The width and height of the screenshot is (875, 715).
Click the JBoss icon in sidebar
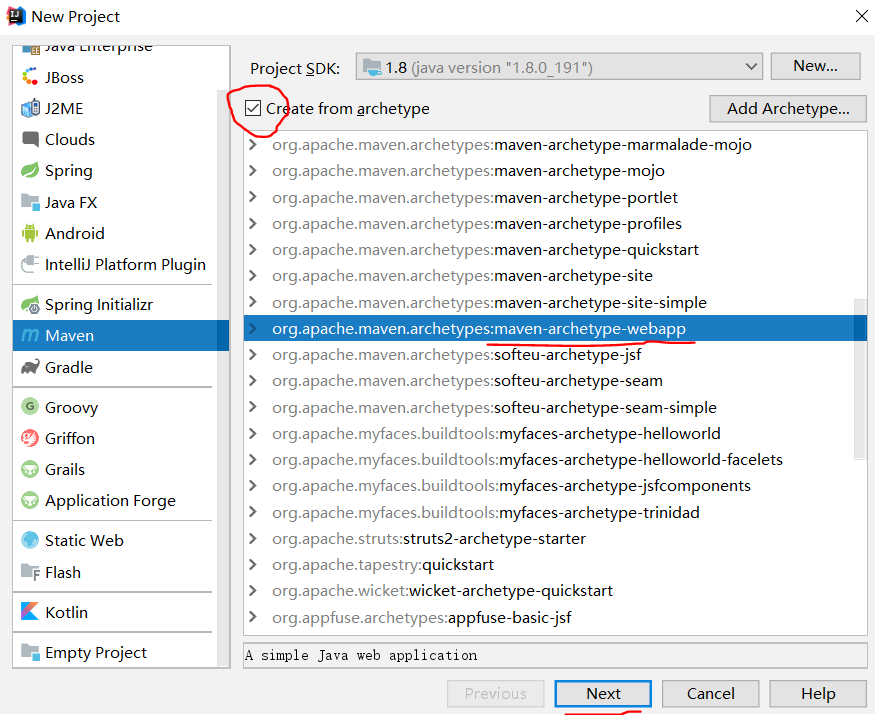coord(30,77)
